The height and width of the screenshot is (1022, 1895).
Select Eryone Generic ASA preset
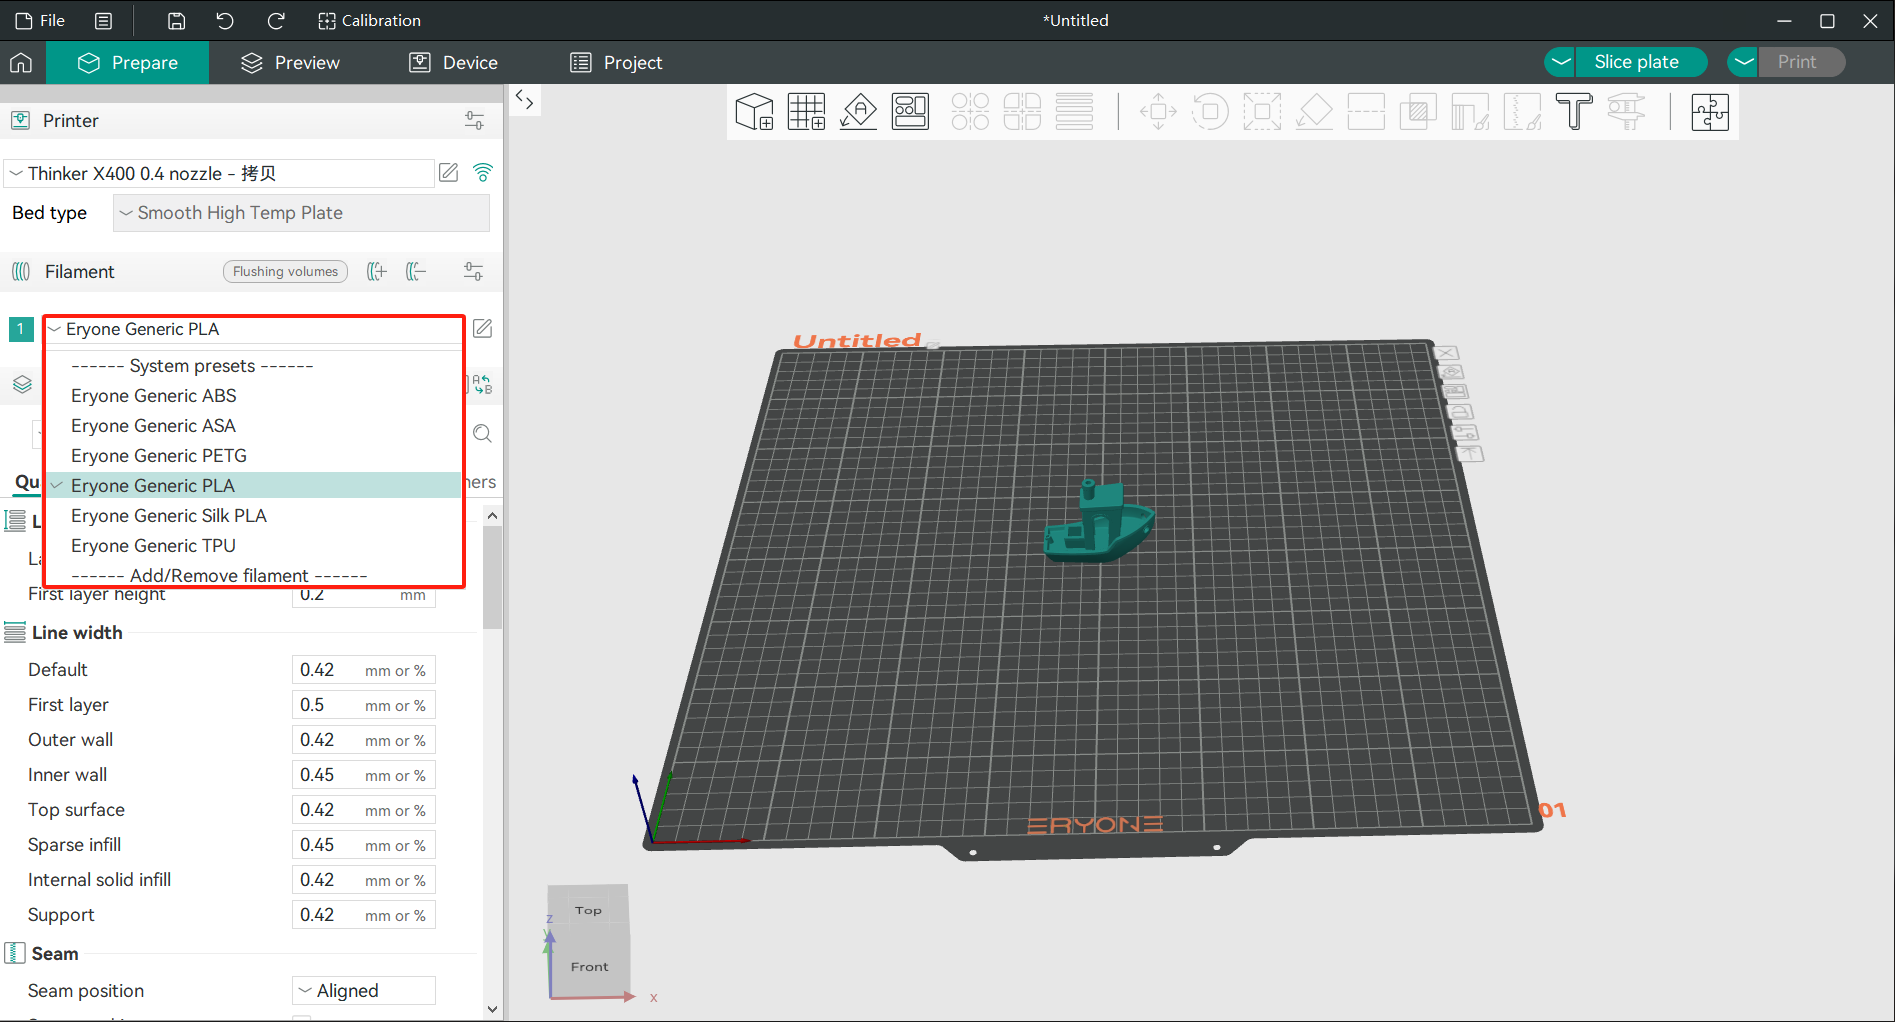tap(254, 426)
